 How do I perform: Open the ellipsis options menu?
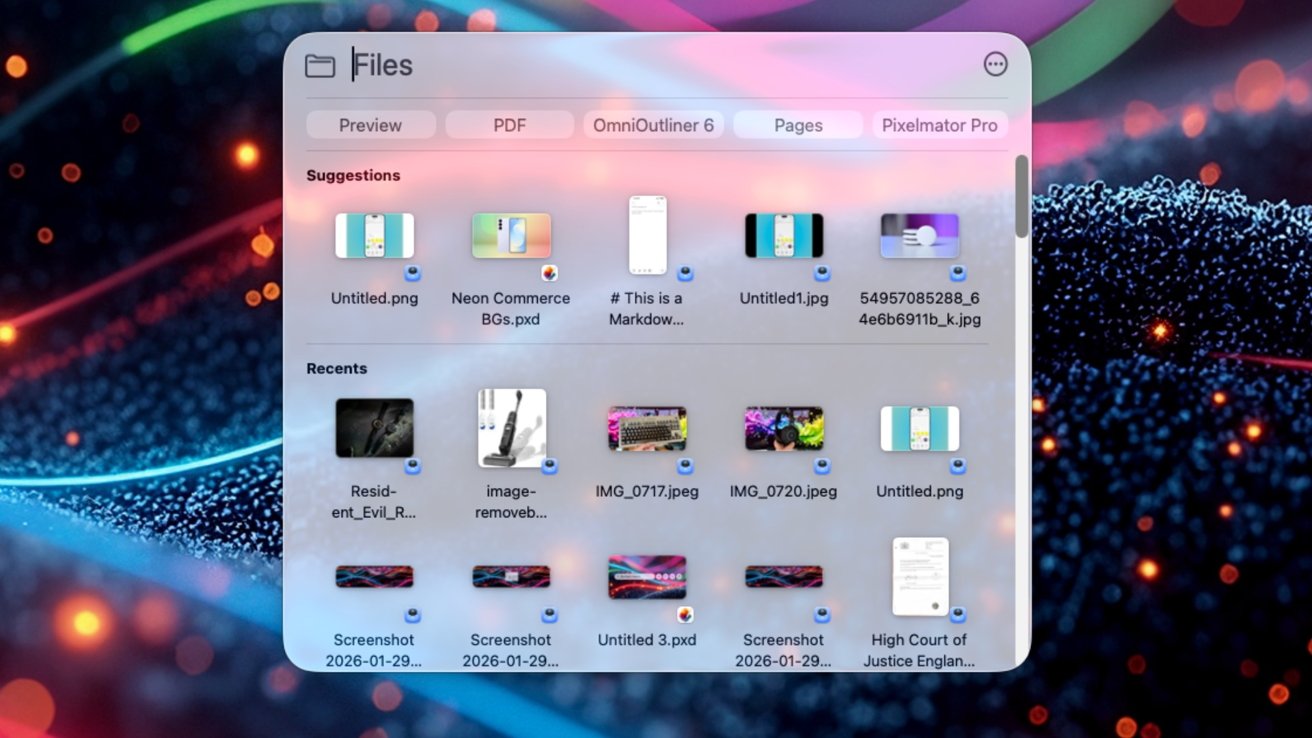pyautogui.click(x=995, y=63)
